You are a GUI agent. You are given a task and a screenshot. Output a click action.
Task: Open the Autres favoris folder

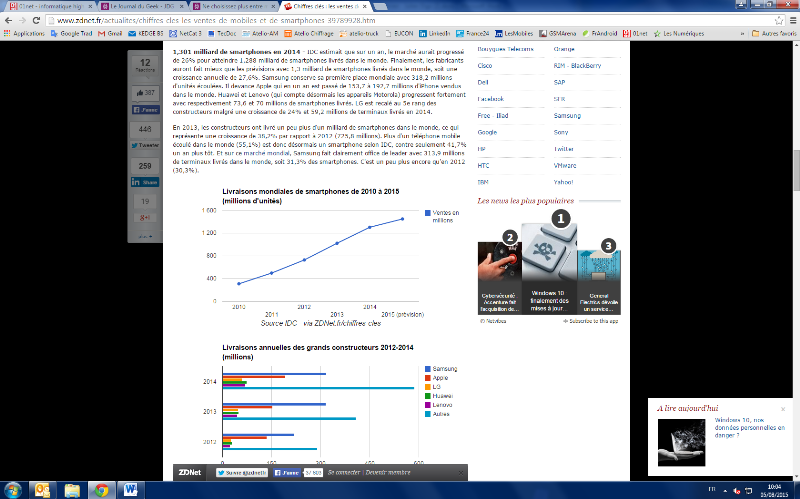coord(774,33)
